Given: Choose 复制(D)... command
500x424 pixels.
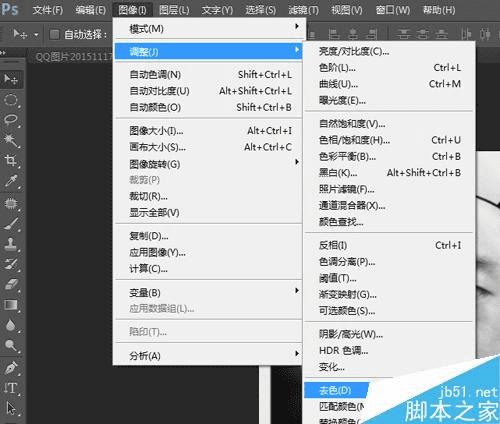Looking at the screenshot, I should point(208,236).
